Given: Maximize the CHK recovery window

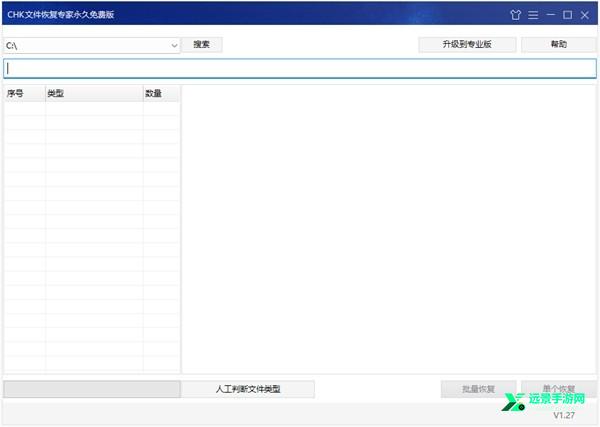Looking at the screenshot, I should pos(567,15).
